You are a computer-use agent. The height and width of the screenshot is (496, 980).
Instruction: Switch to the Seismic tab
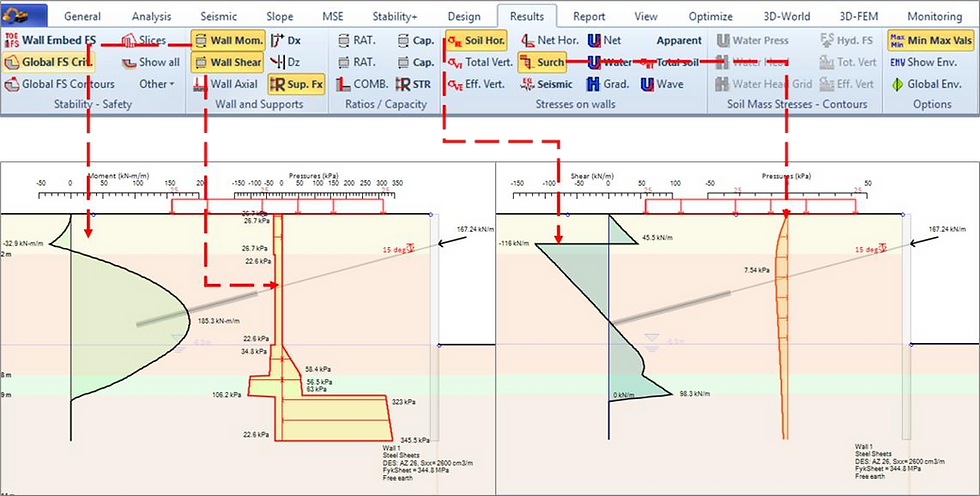click(x=219, y=16)
